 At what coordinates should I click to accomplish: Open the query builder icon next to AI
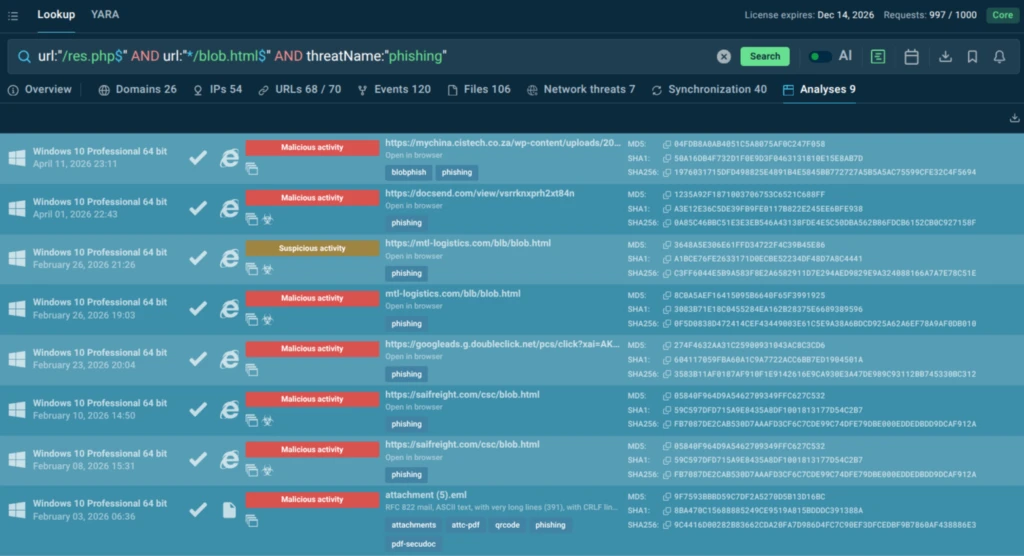pyautogui.click(x=878, y=57)
